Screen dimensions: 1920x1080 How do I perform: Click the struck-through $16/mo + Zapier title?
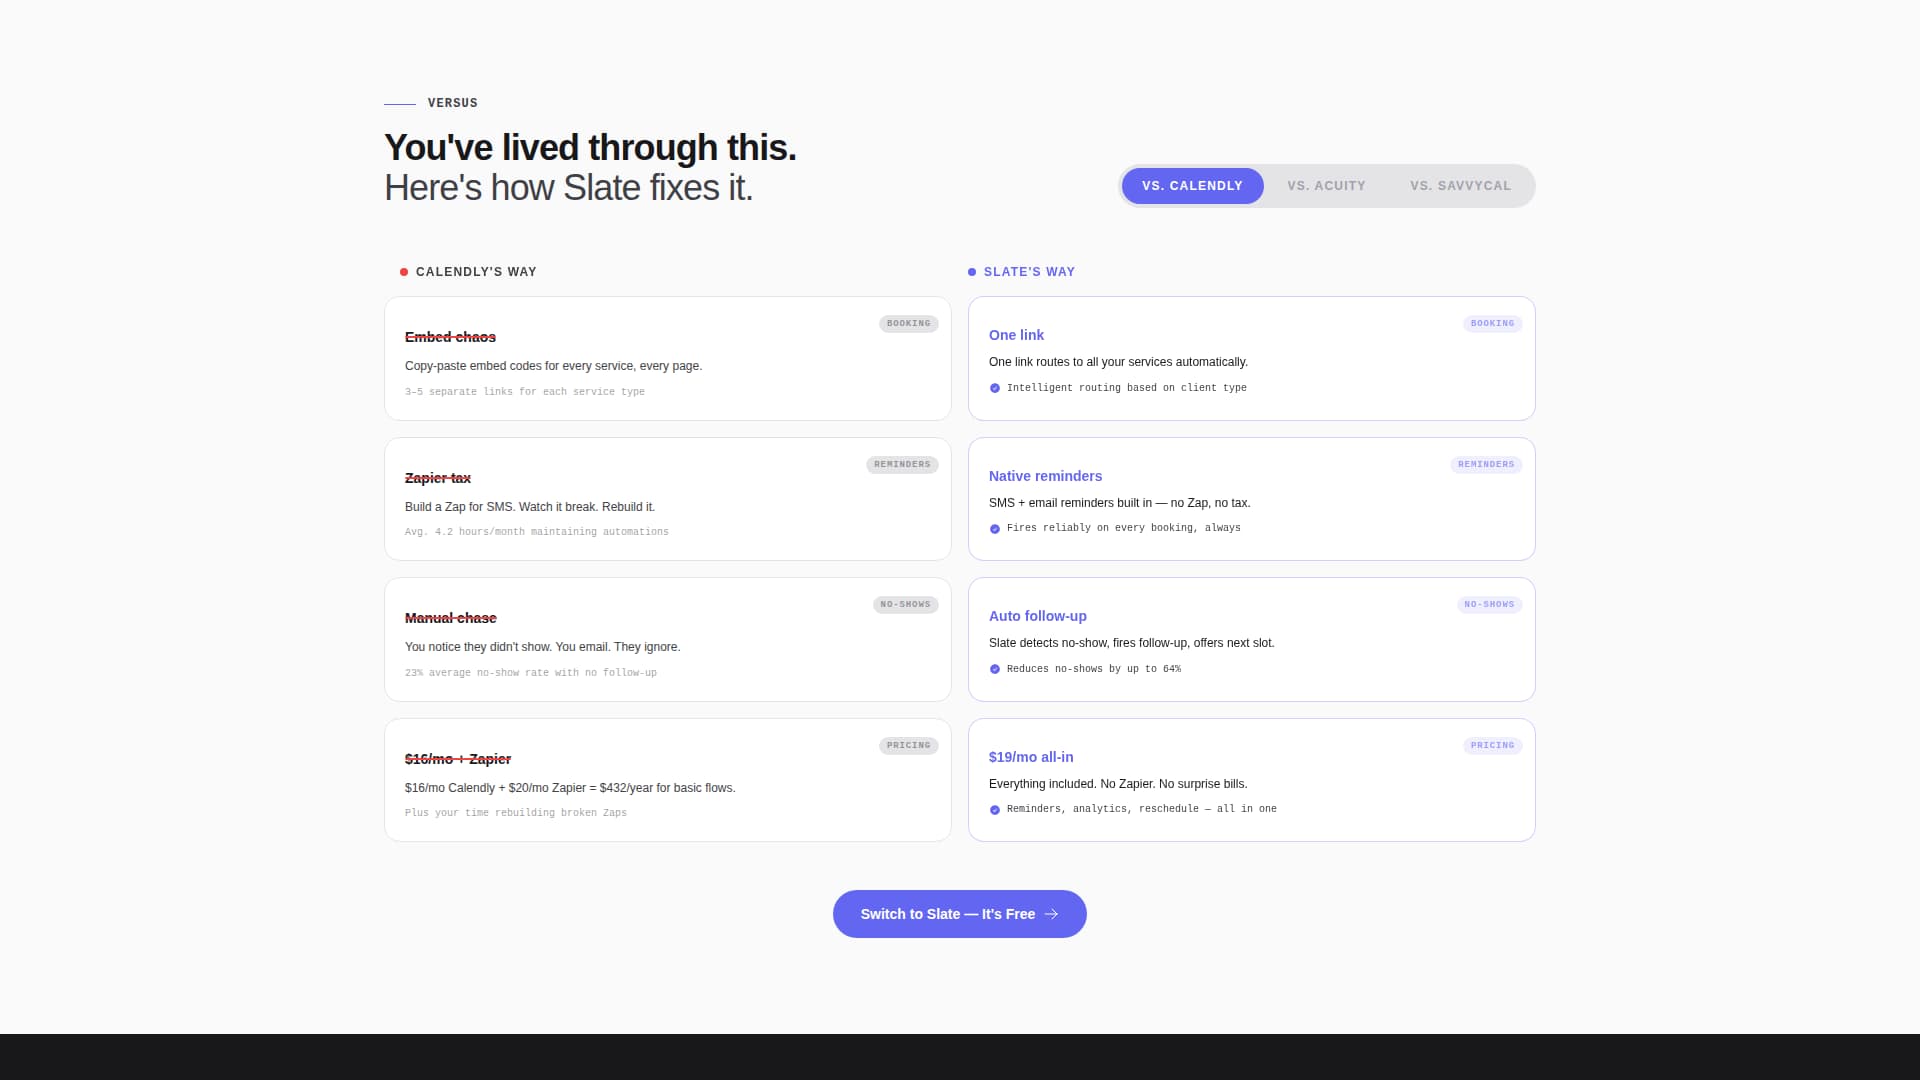pos(458,759)
